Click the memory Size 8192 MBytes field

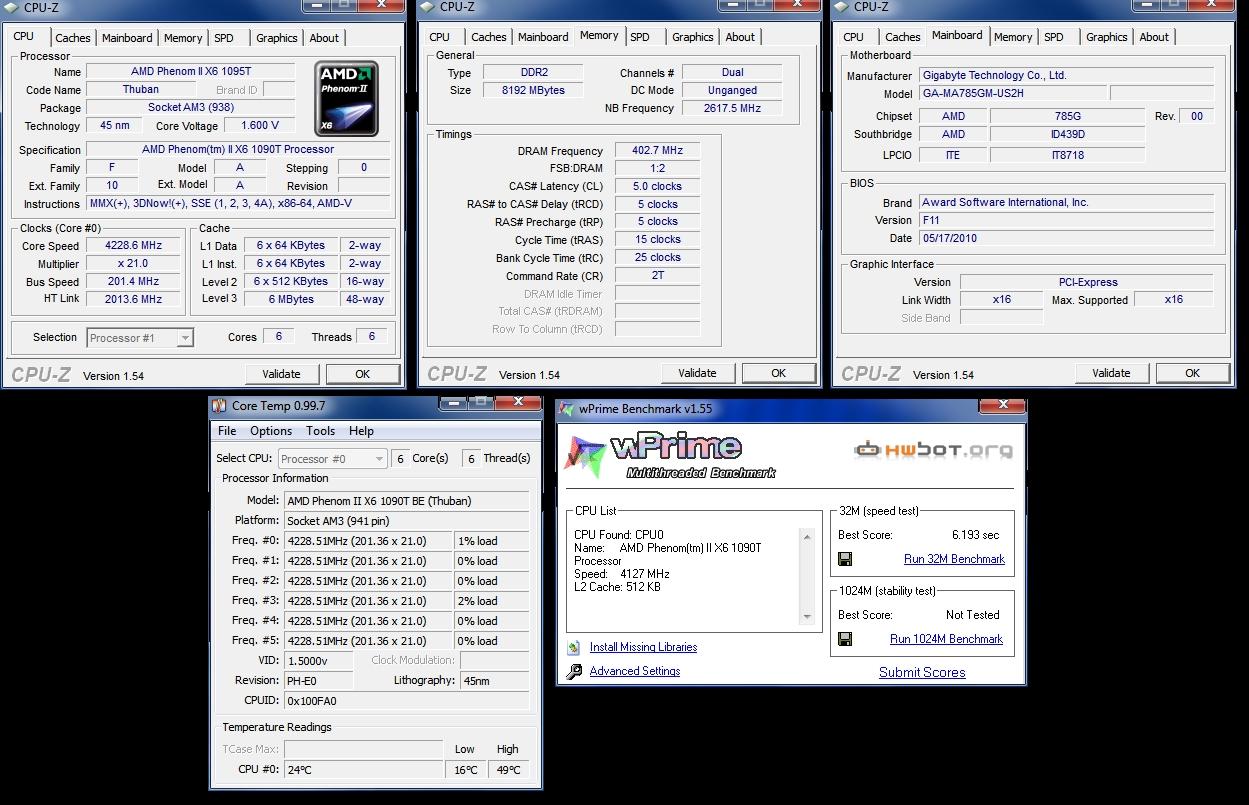point(534,90)
